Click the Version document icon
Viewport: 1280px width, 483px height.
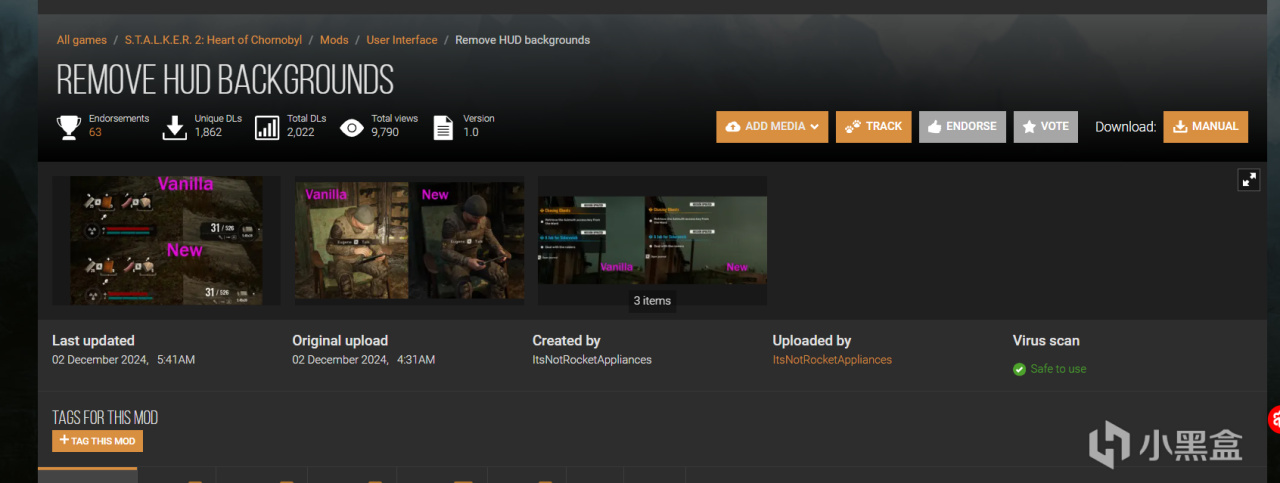(443, 127)
